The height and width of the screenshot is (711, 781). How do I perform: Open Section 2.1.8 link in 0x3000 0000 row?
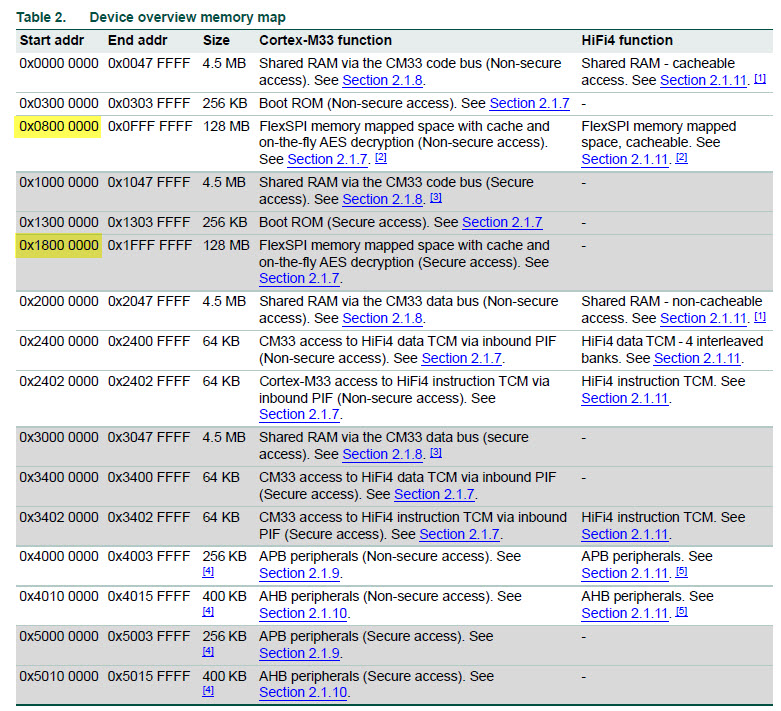(383, 454)
